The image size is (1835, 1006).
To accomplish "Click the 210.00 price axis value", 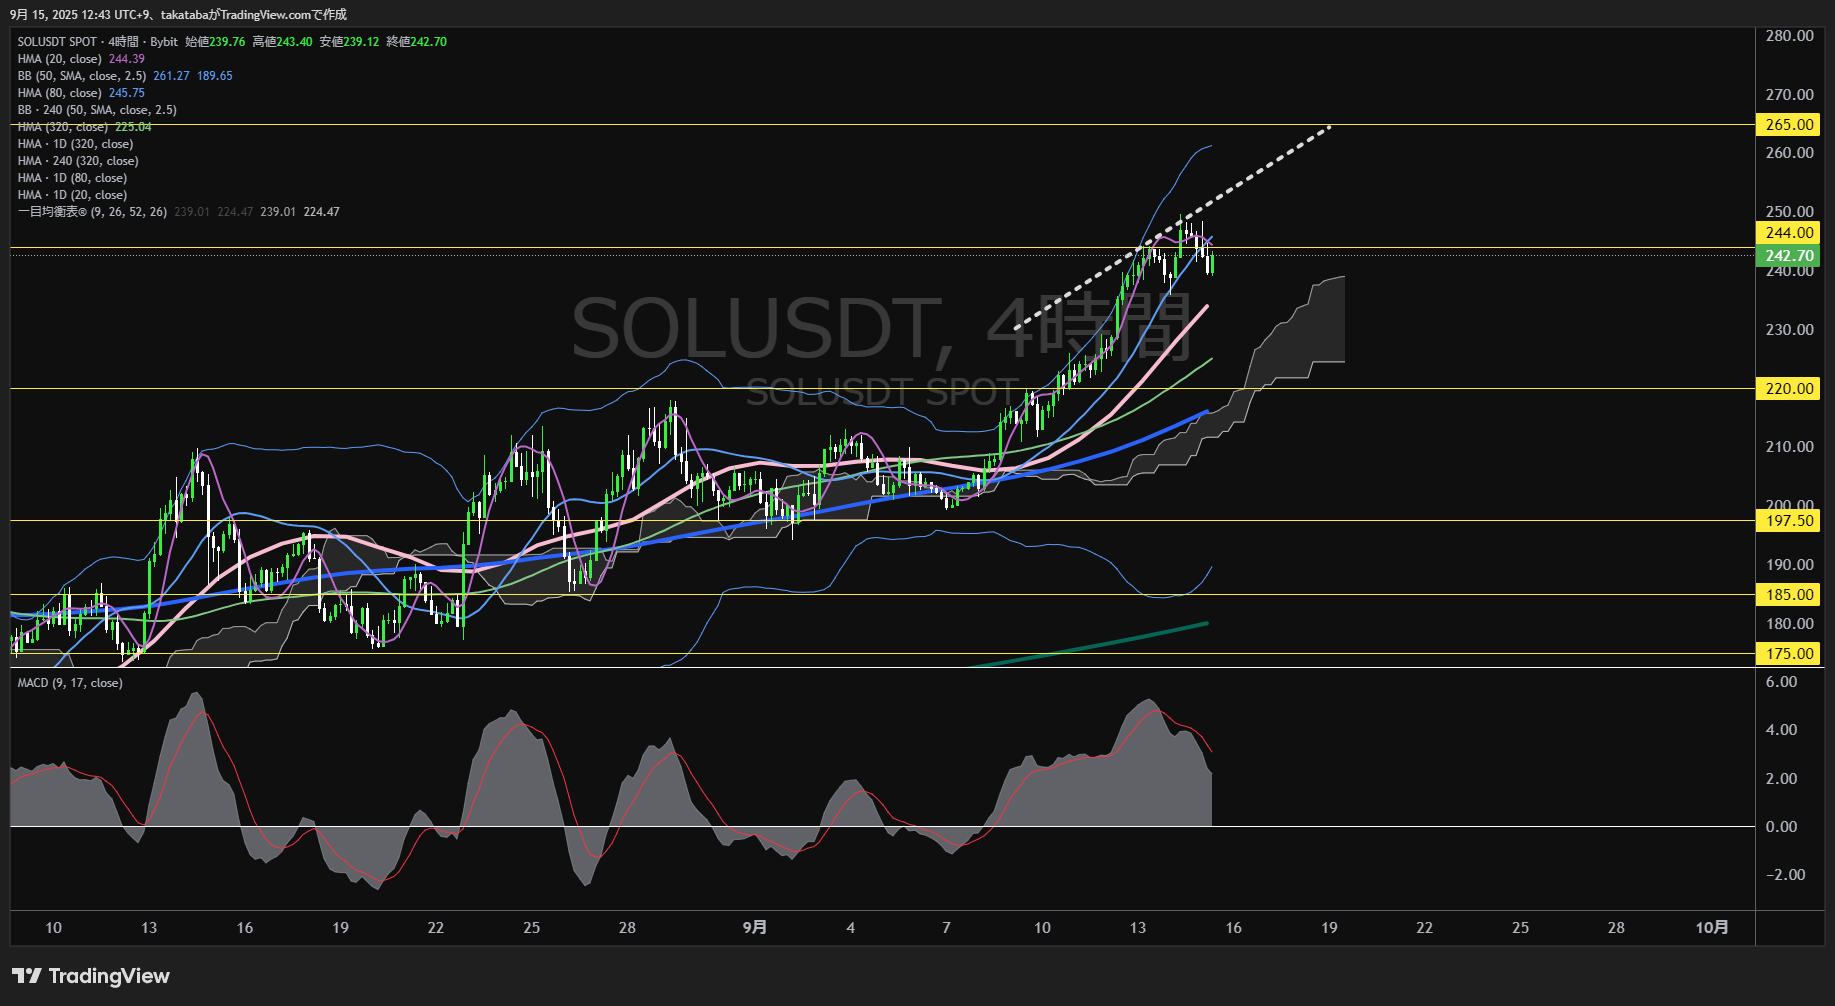I will pos(1789,447).
